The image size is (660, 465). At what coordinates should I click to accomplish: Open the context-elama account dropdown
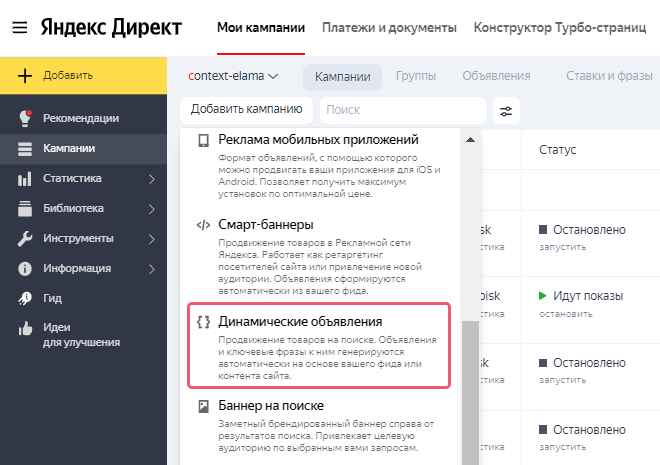233,76
